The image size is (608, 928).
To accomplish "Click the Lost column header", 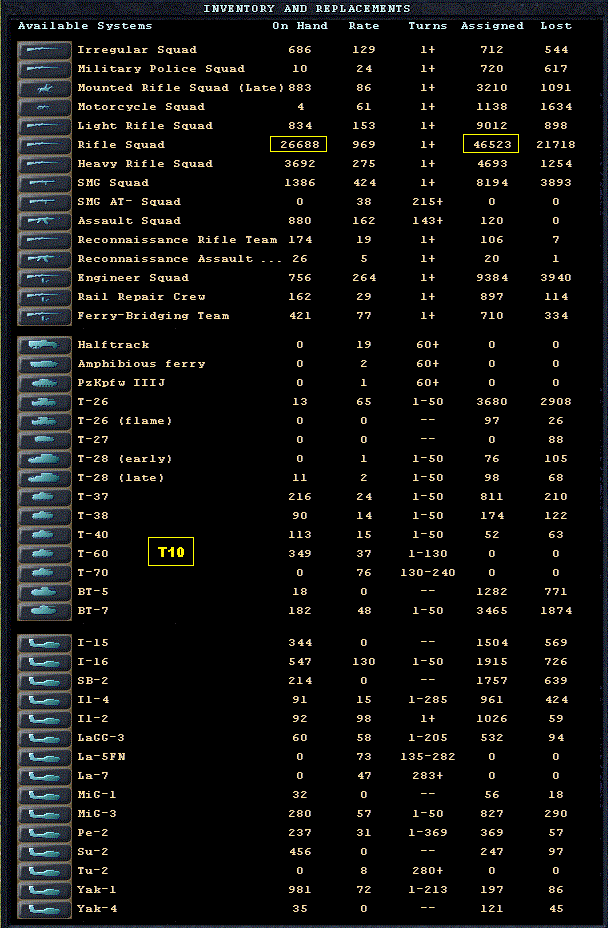I will [x=556, y=26].
